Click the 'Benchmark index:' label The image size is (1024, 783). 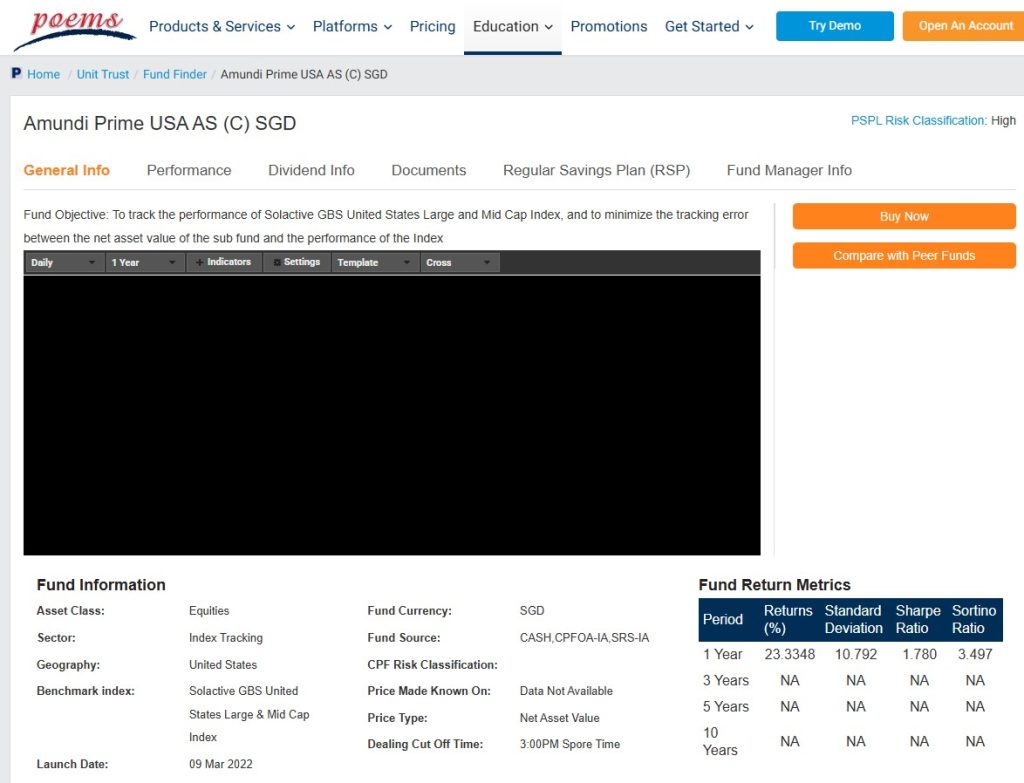pos(86,691)
